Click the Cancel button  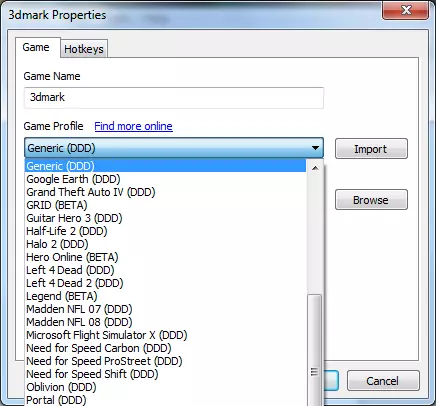[383, 381]
